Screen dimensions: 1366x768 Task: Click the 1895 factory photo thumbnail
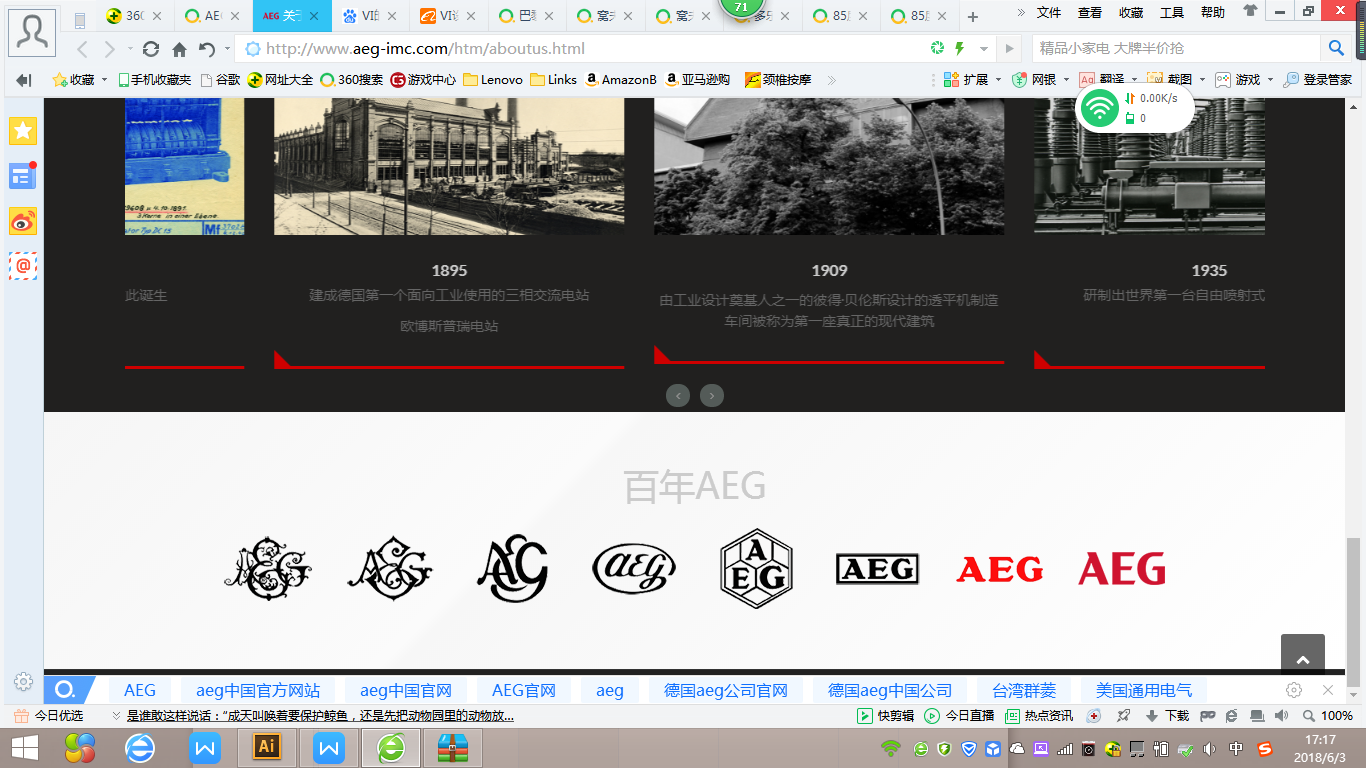449,167
